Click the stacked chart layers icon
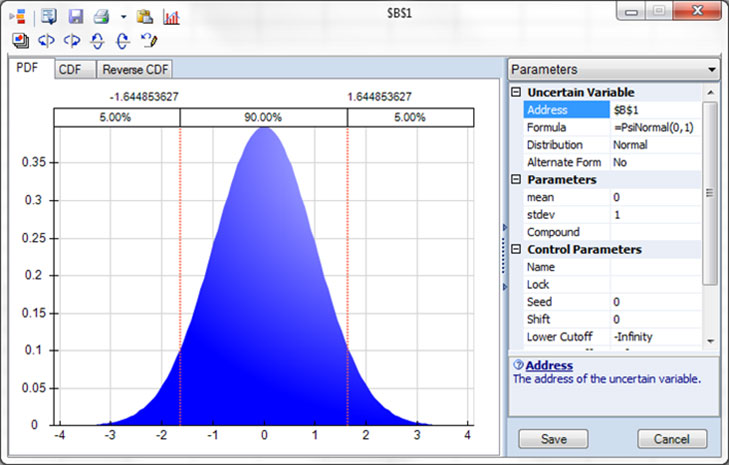 coord(21,41)
